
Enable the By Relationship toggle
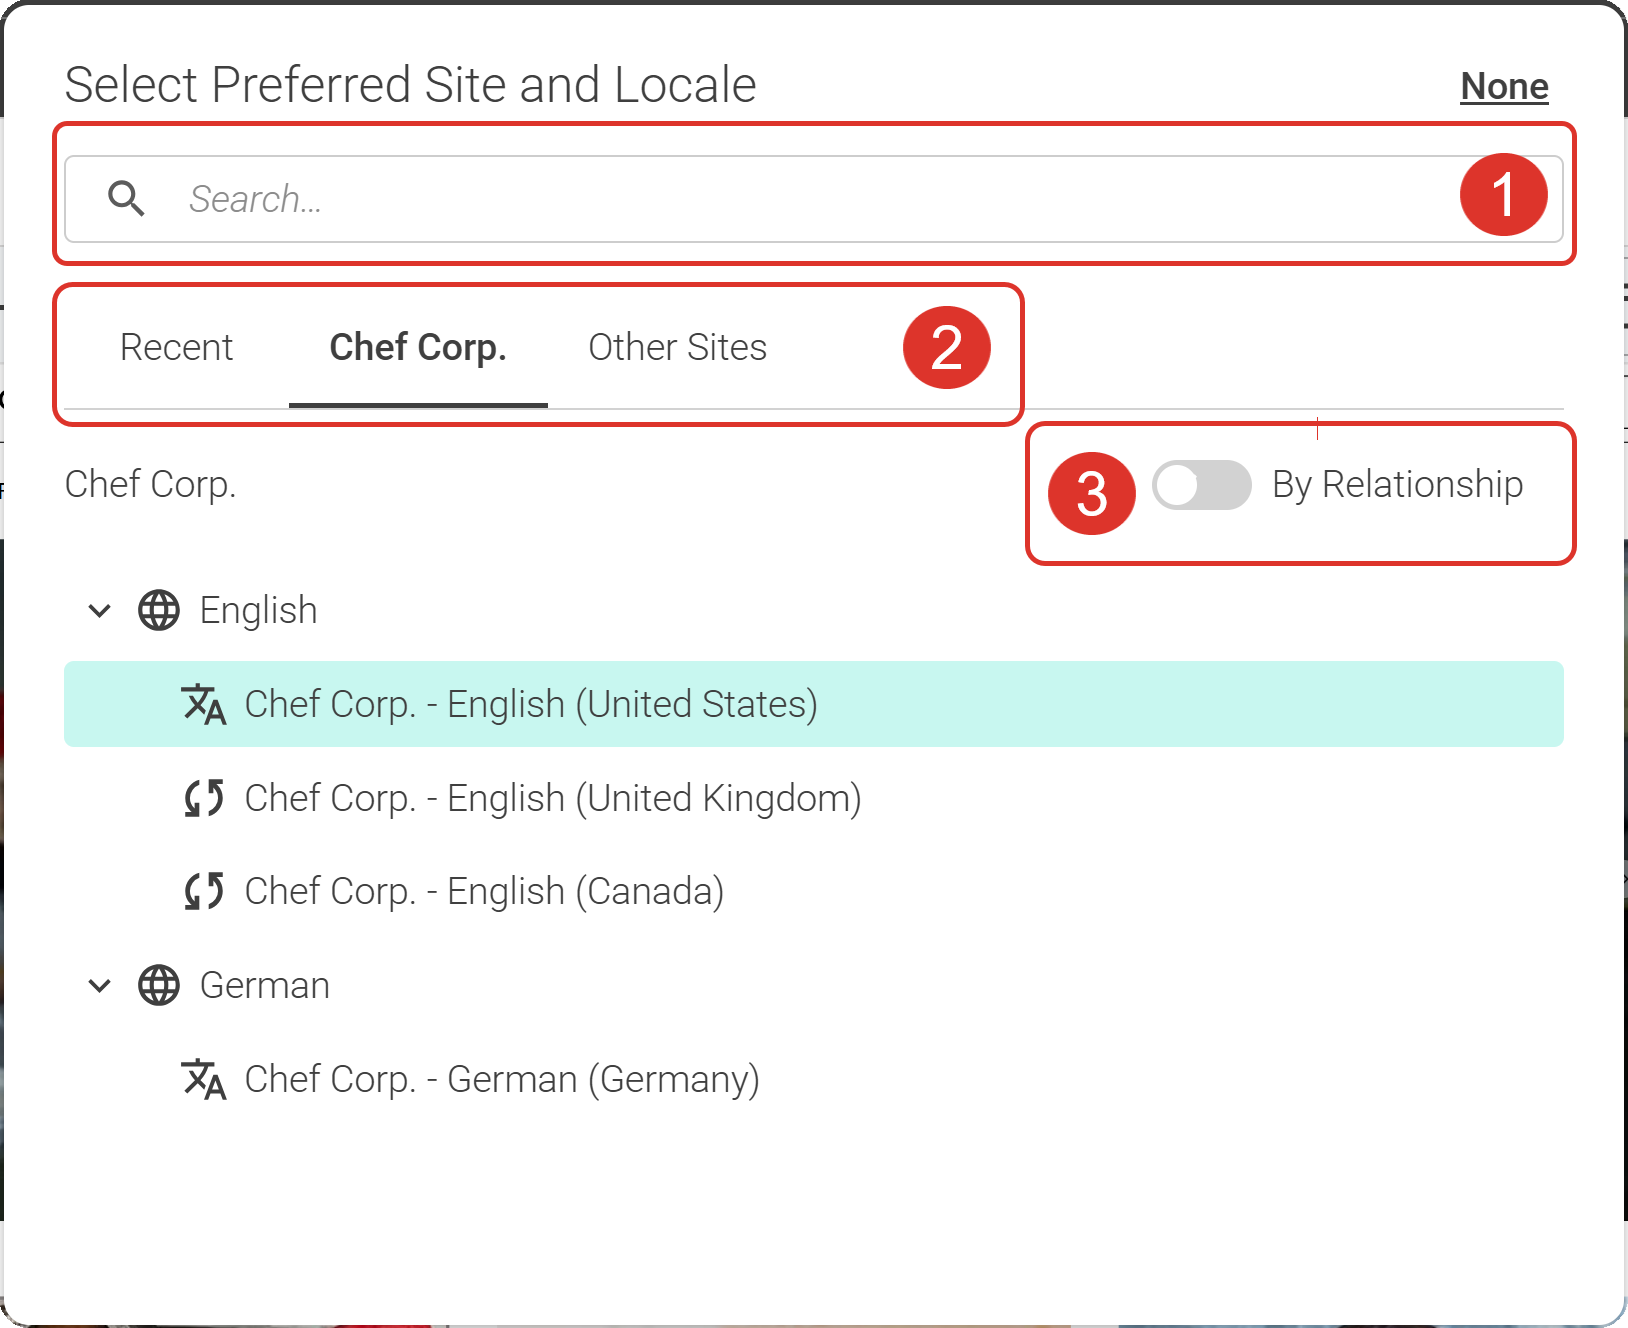tap(1201, 485)
